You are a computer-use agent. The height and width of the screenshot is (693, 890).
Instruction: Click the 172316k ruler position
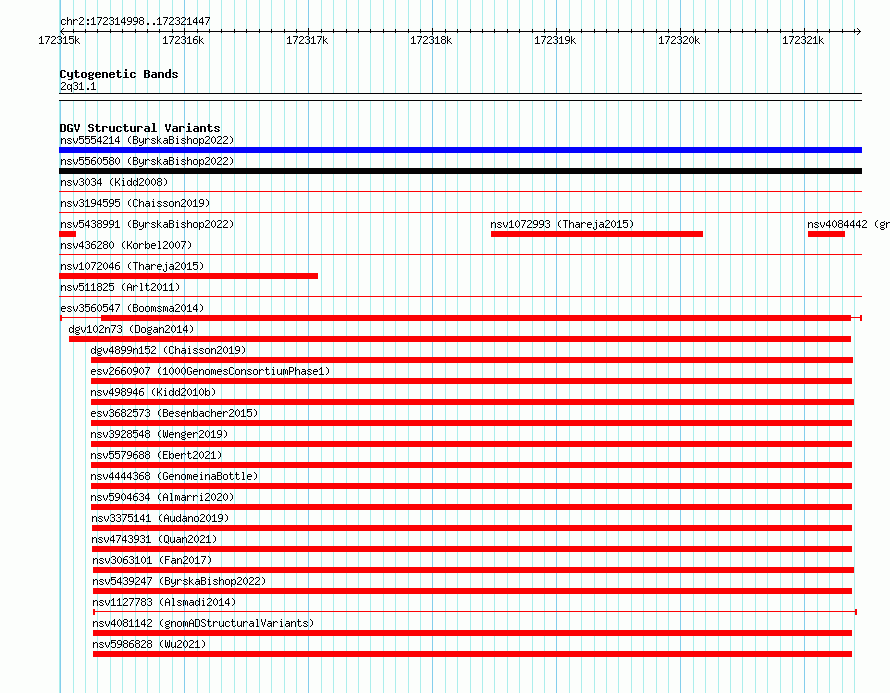pos(183,40)
